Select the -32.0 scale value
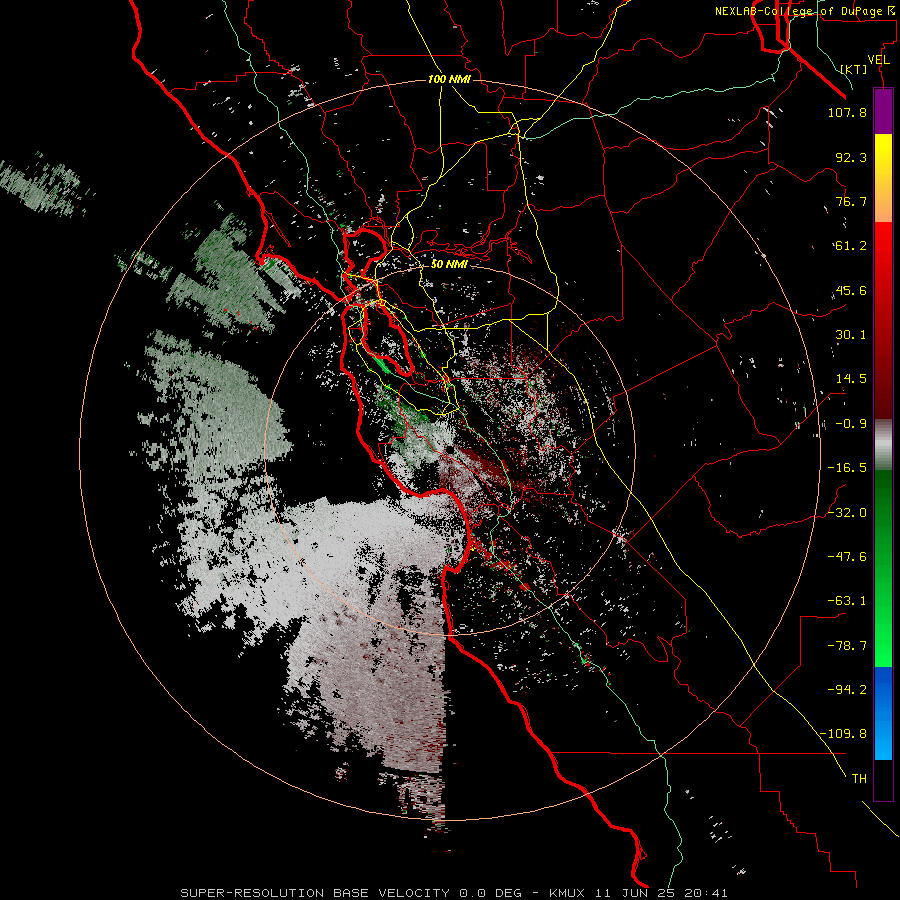This screenshot has height=900, width=900. (x=847, y=513)
